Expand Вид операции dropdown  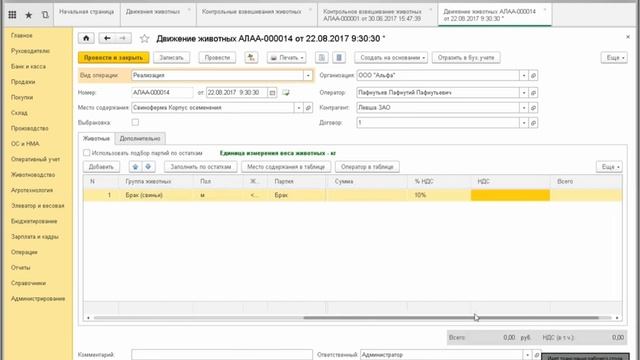point(308,76)
